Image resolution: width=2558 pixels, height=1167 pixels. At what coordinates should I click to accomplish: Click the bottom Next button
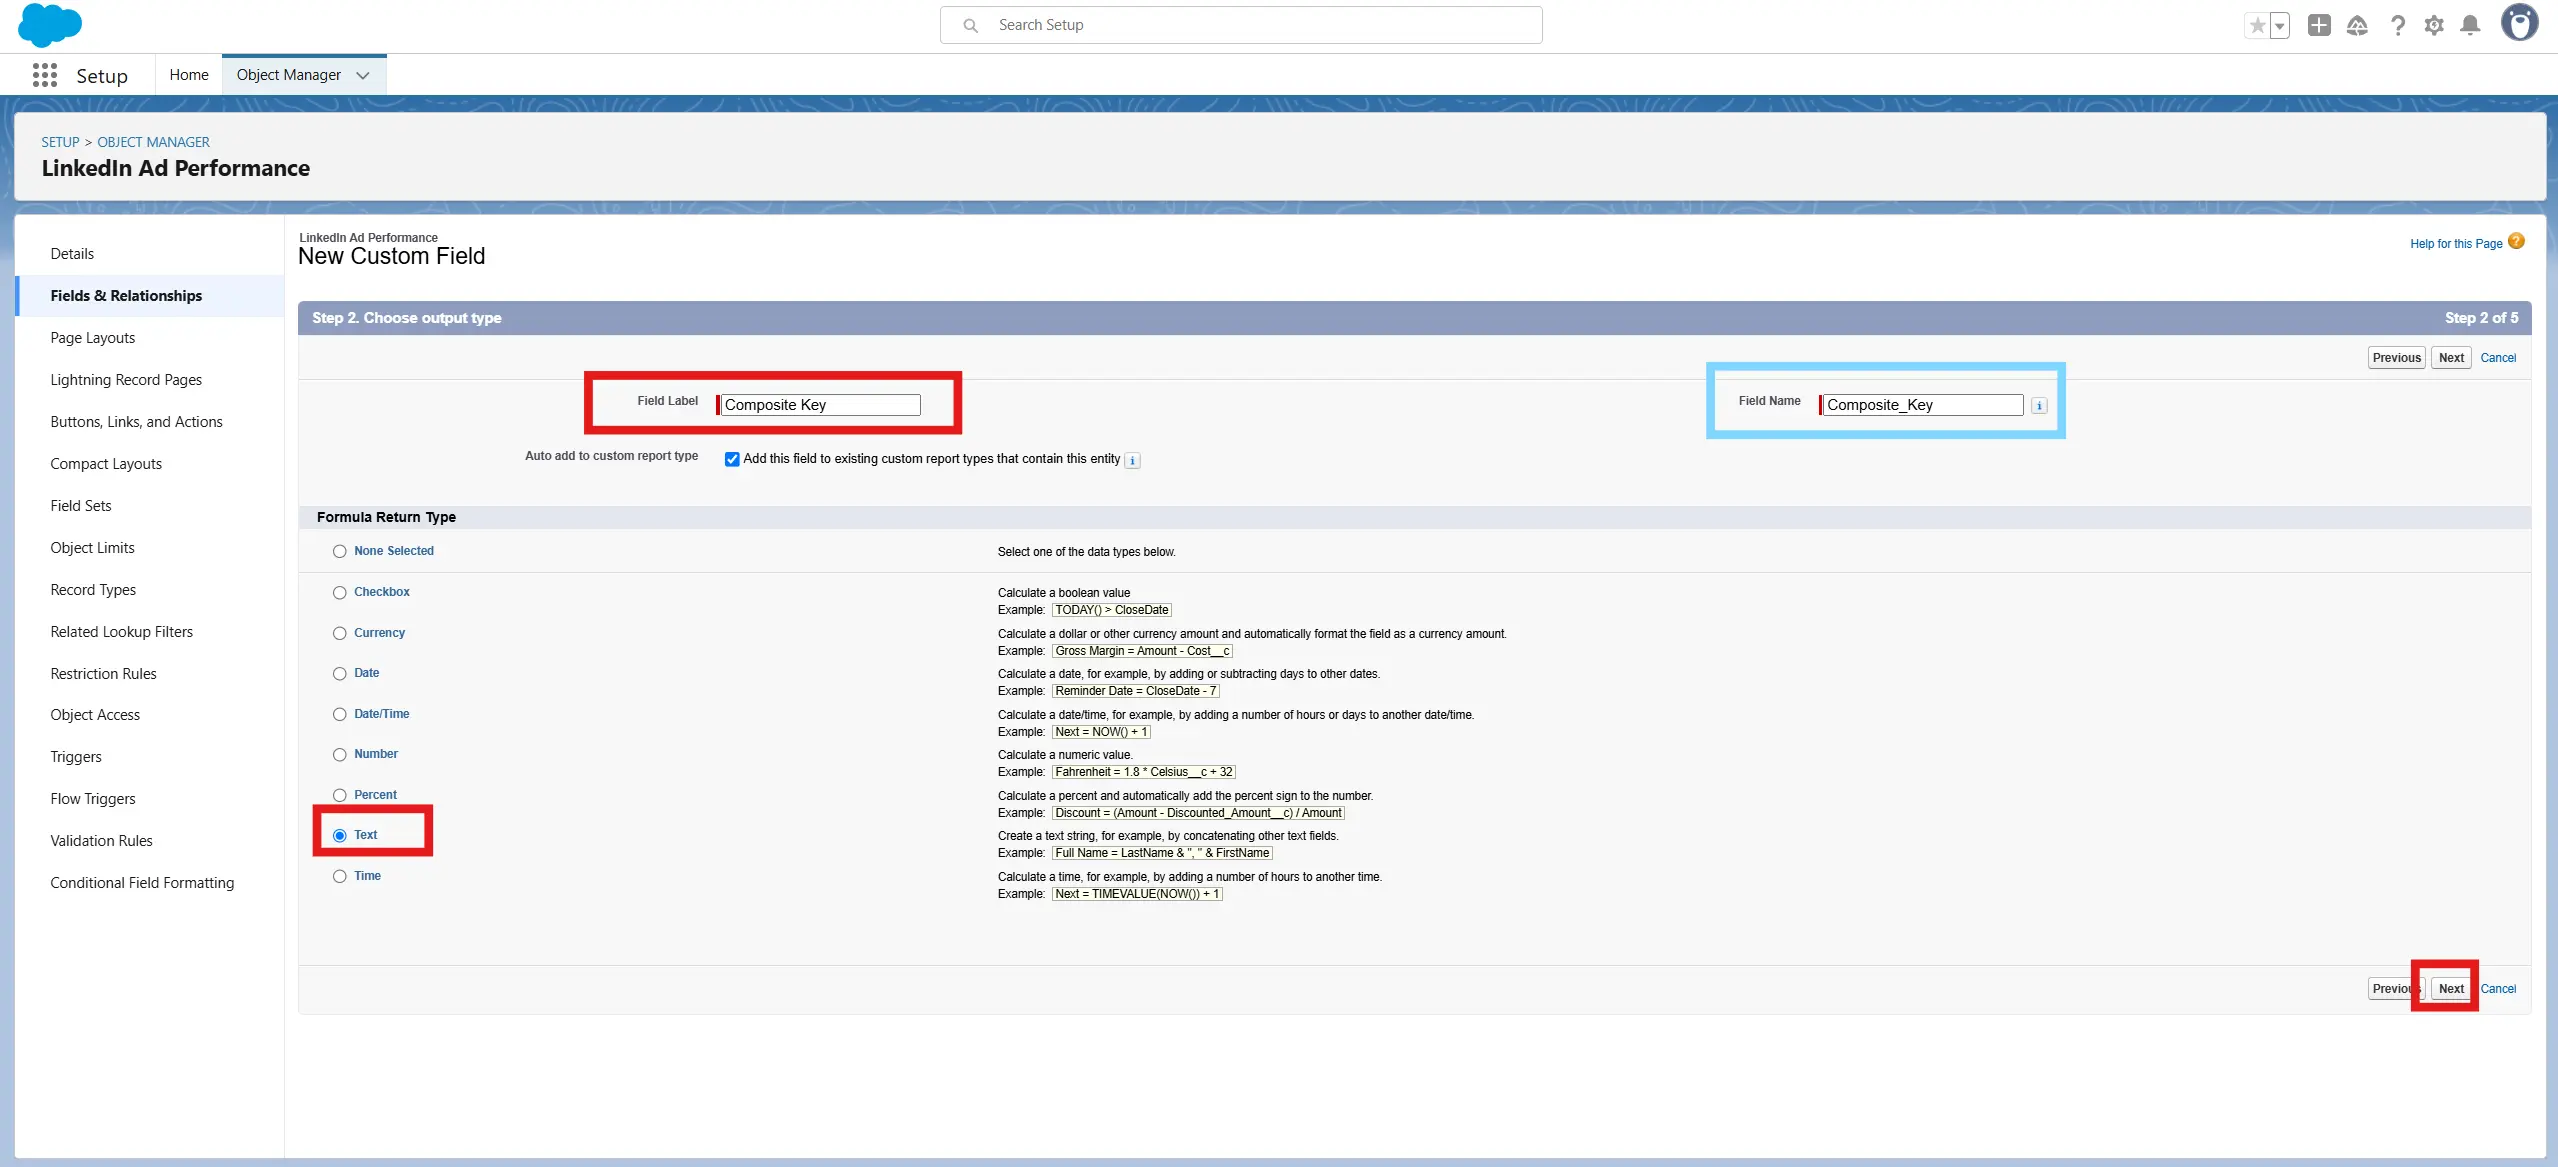[2450, 988]
